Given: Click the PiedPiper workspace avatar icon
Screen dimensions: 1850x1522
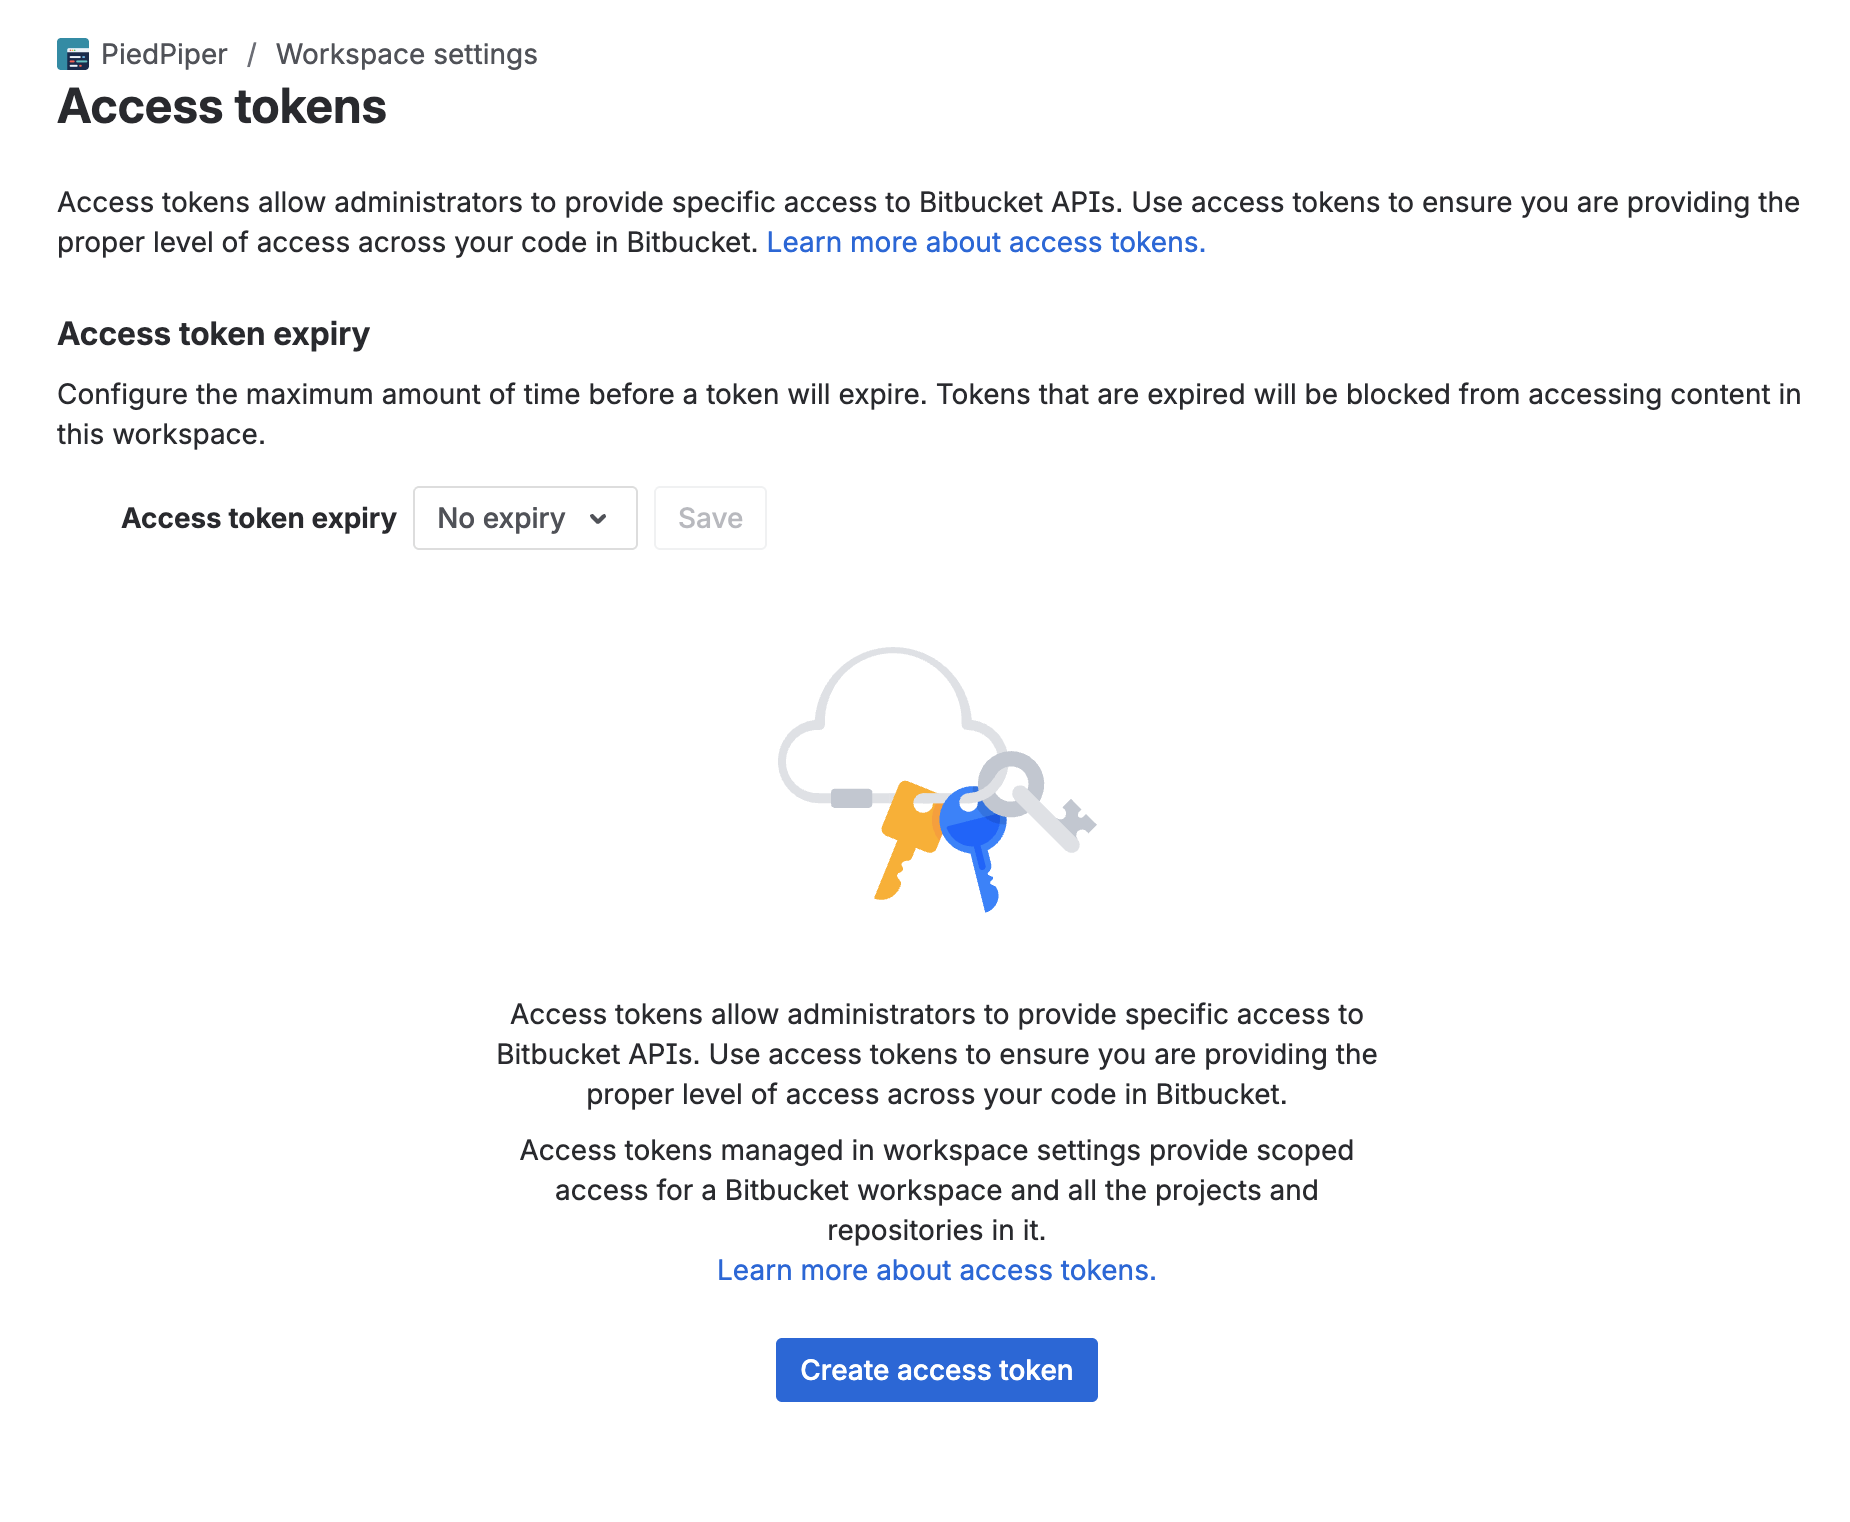Looking at the screenshot, I should pyautogui.click(x=73, y=54).
